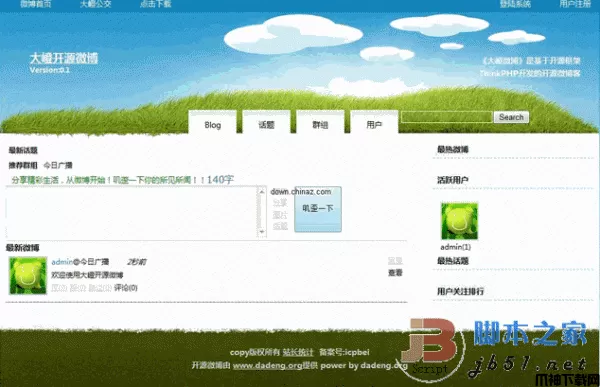The height and width of the screenshot is (387, 600).
Task: Select the 最热话题 sidebar heading
Action: coord(453,261)
